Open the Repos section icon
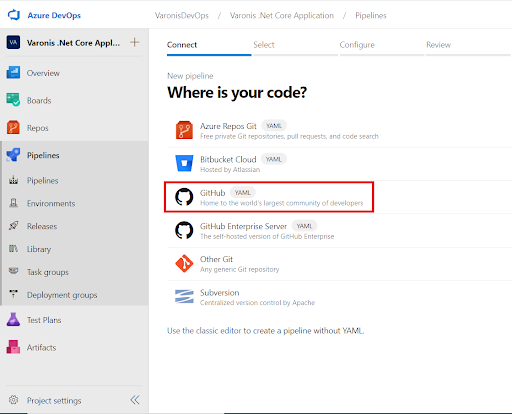The image size is (512, 414). coord(13,127)
